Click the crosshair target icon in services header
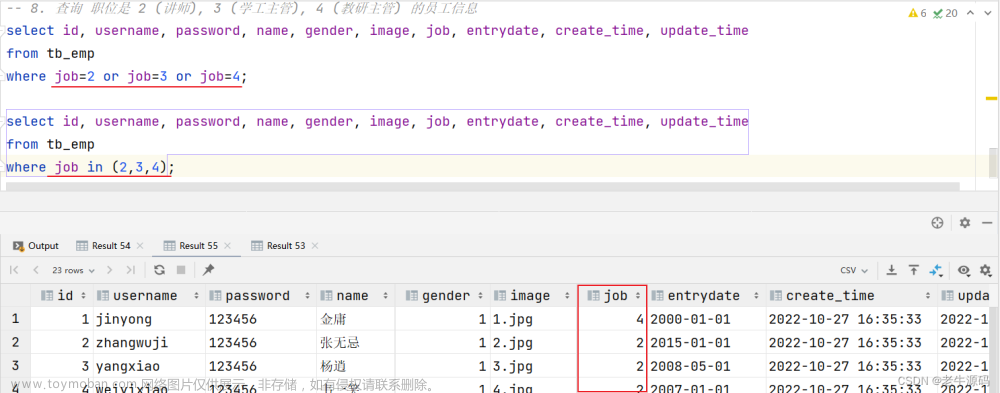The height and width of the screenshot is (393, 1000). coord(937,223)
